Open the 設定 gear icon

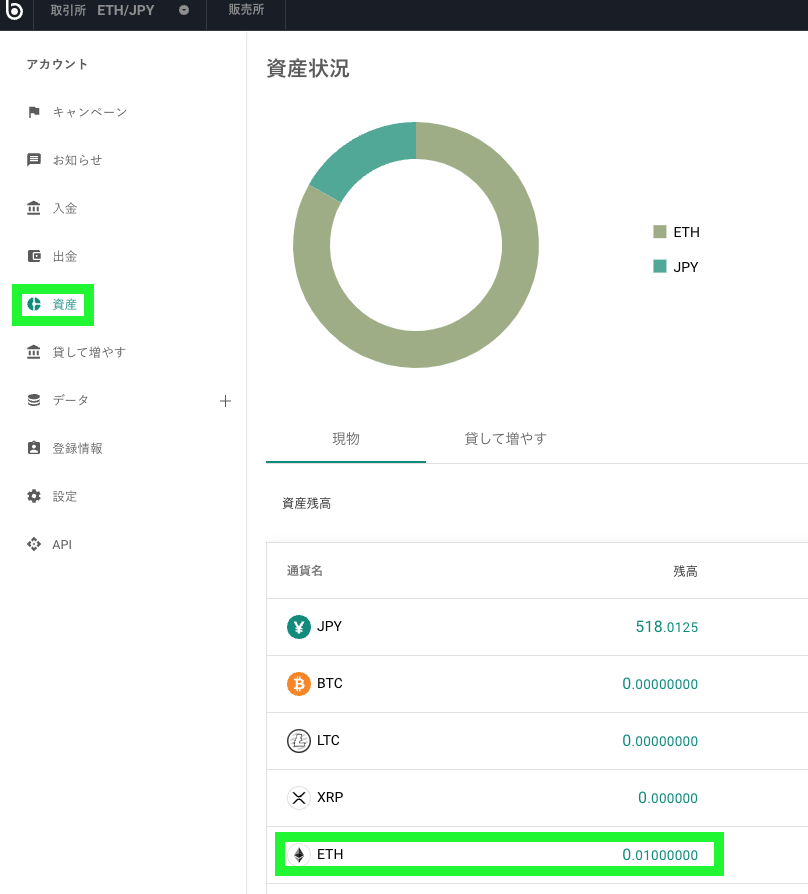click(34, 496)
